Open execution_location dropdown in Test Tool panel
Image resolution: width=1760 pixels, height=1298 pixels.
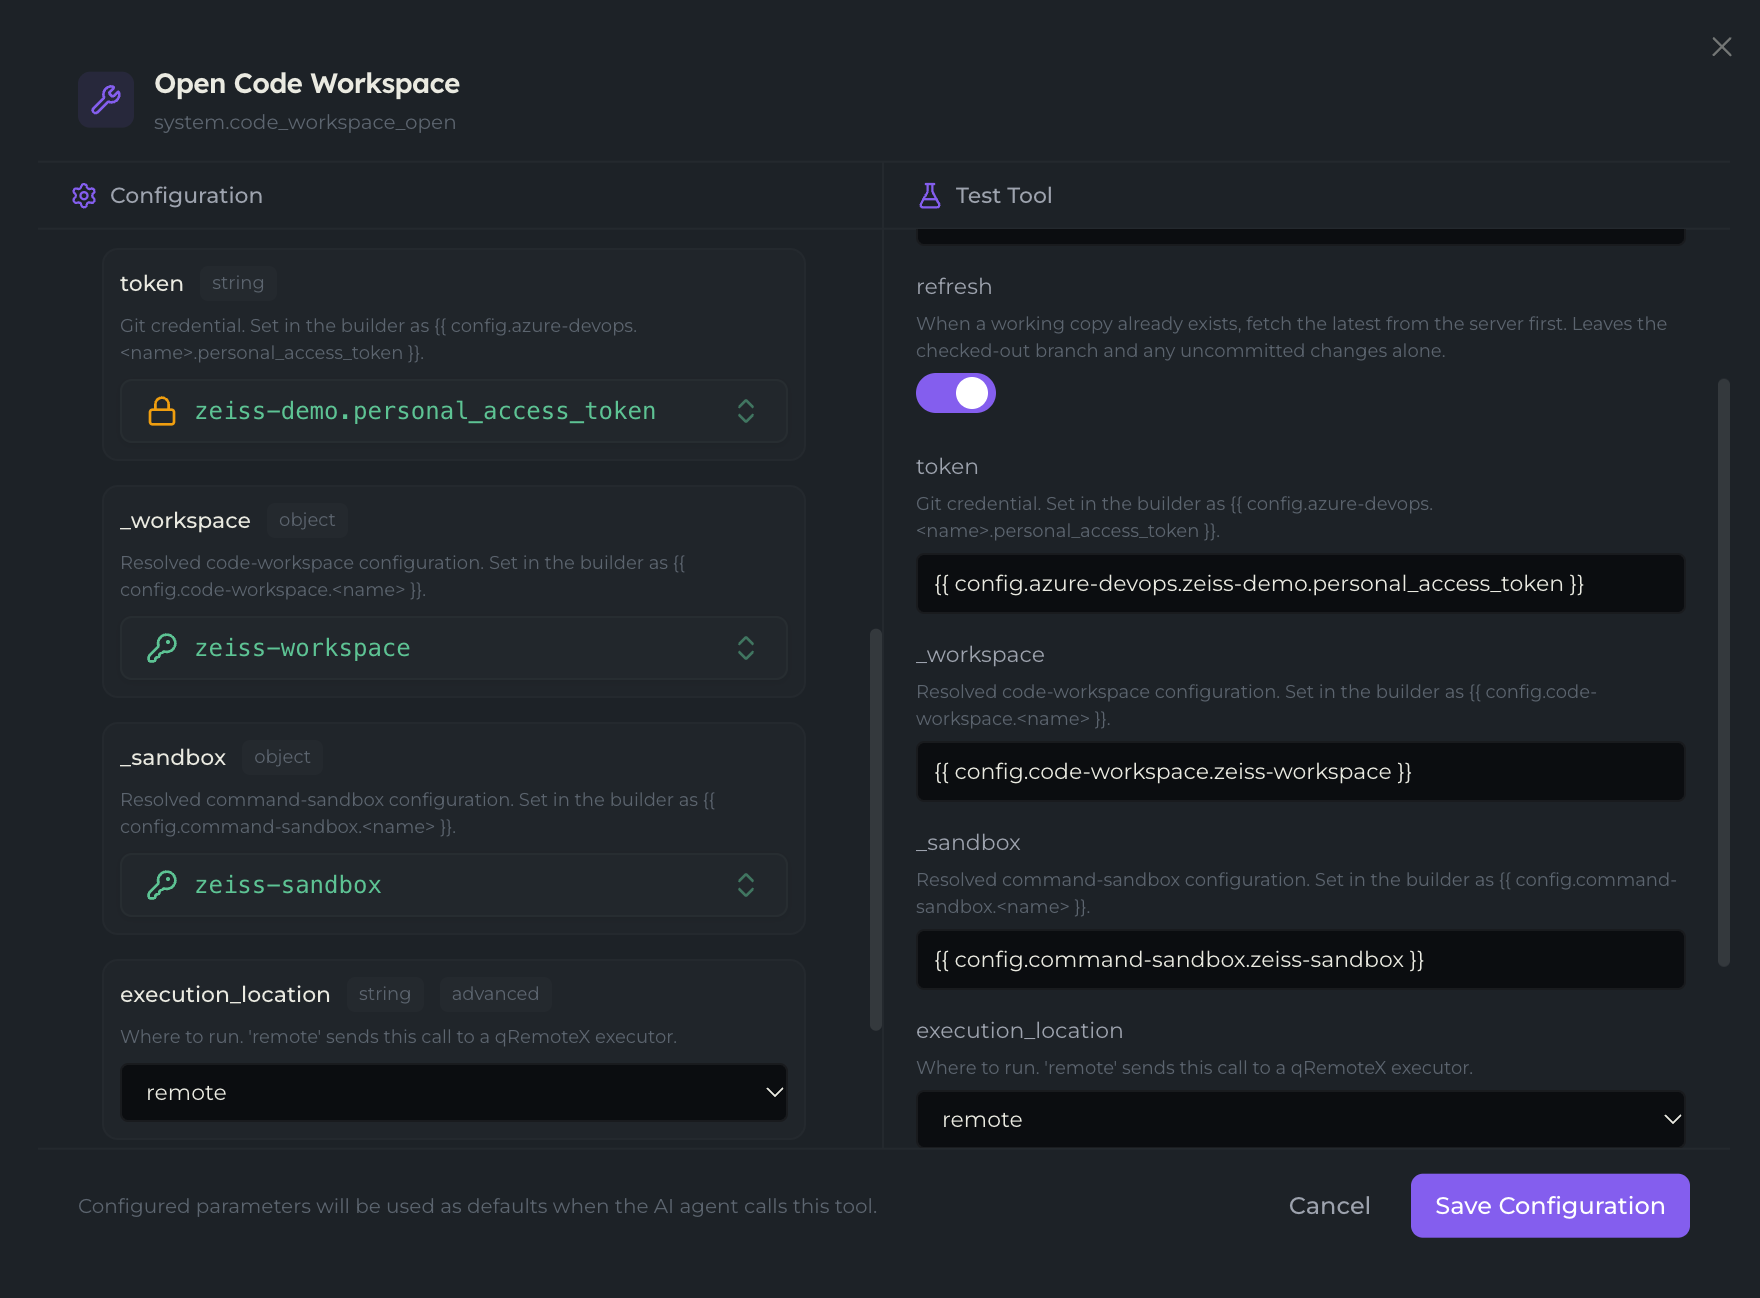[1300, 1119]
